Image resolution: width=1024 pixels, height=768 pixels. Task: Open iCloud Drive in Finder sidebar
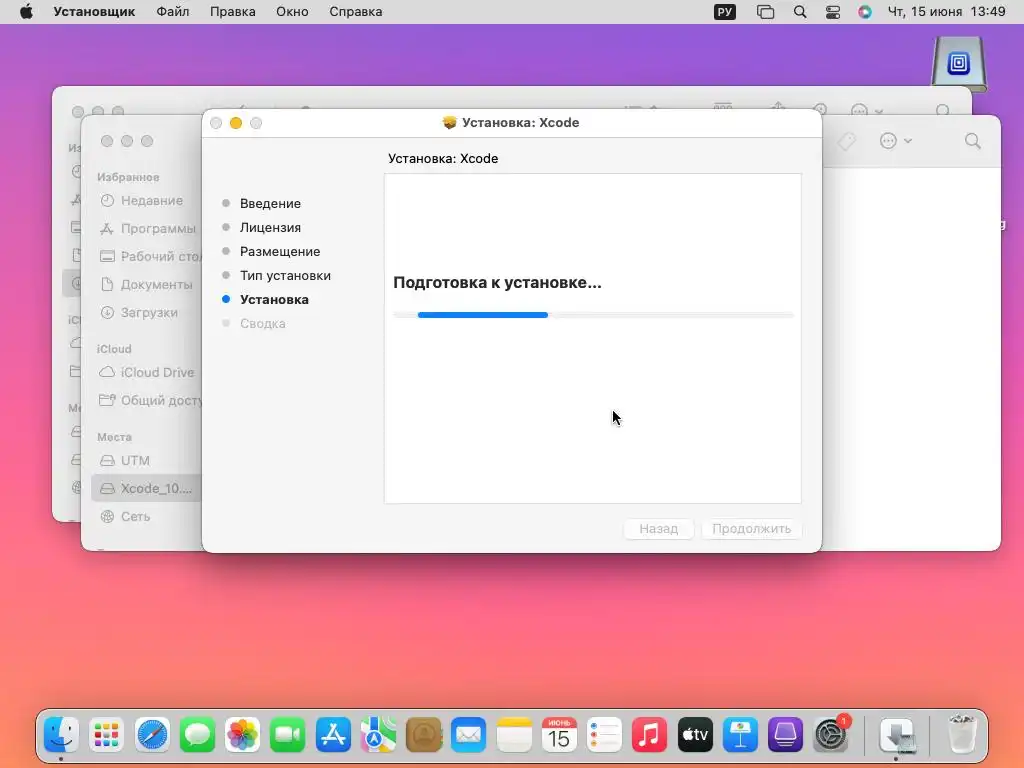[157, 372]
